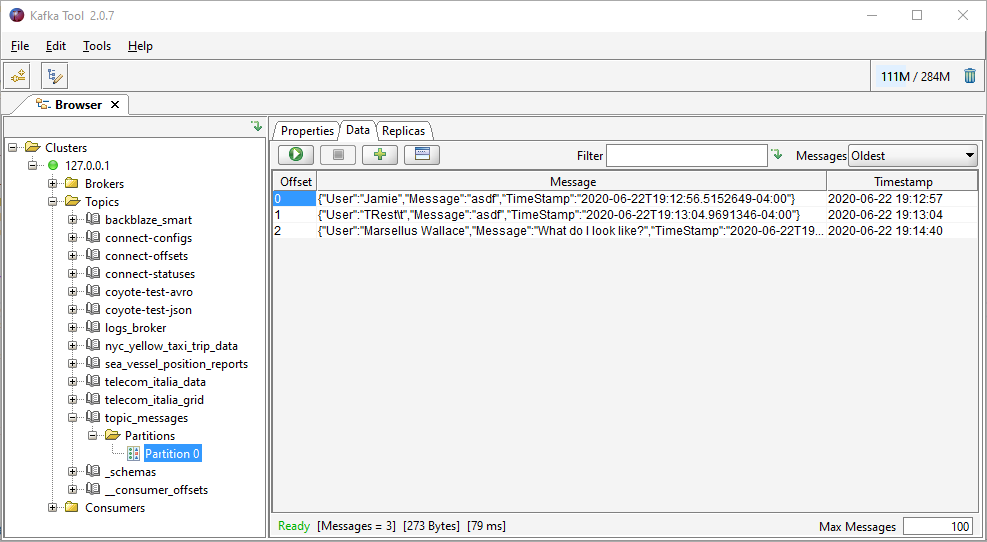Image resolution: width=987 pixels, height=542 pixels.
Task: Click the green 127.0.0.1 connection status icon
Action: pos(53,166)
